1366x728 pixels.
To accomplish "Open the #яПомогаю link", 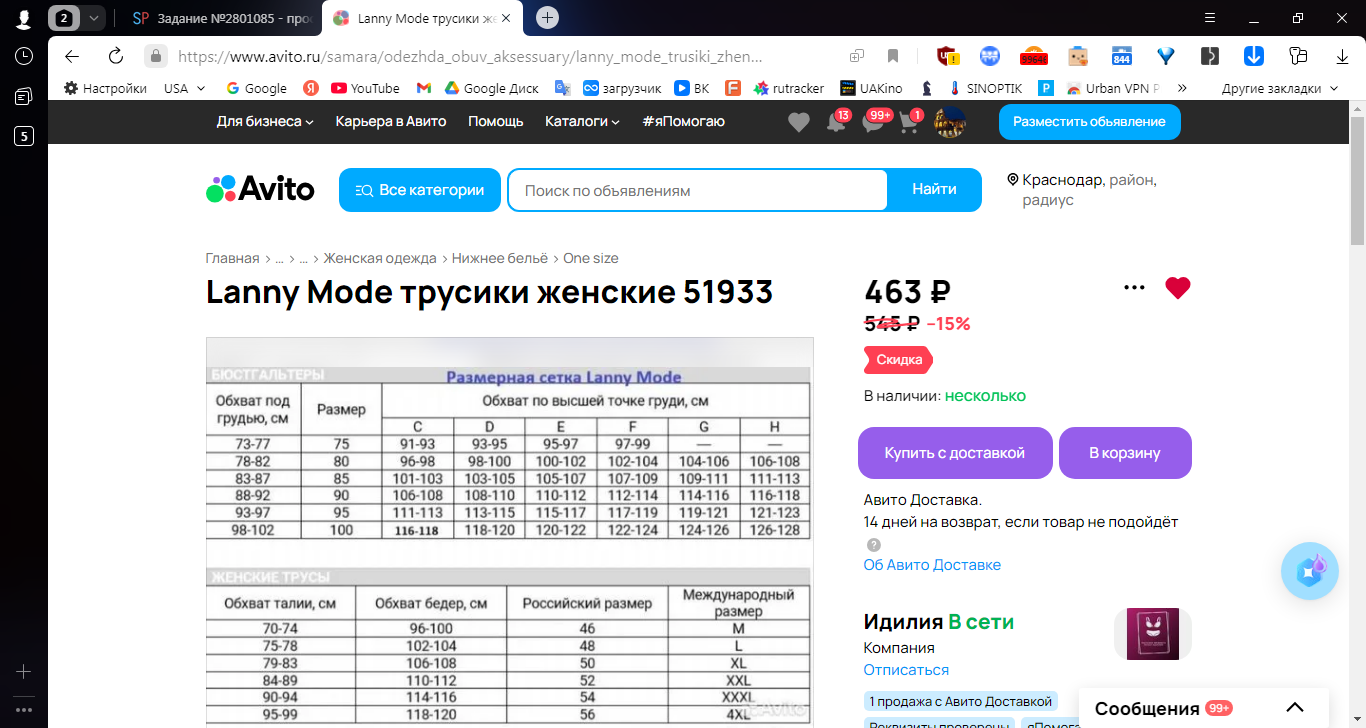I will 684,121.
